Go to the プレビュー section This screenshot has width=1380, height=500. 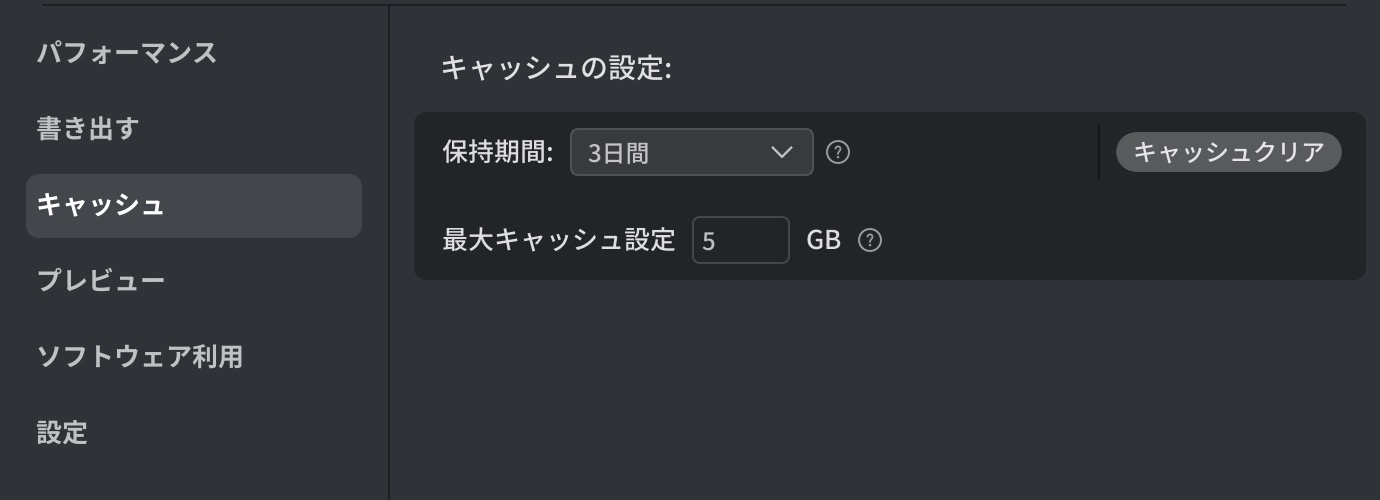coord(101,281)
